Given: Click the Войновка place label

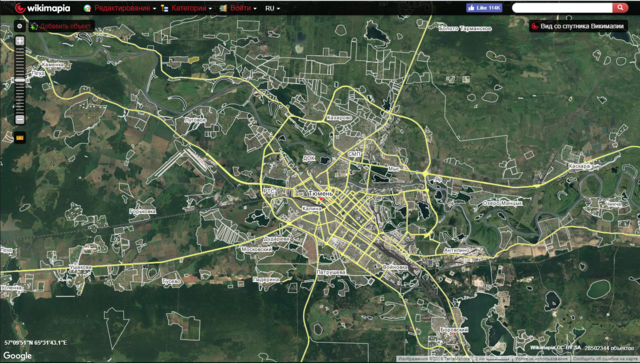Looking at the screenshot, I should click(395, 267).
